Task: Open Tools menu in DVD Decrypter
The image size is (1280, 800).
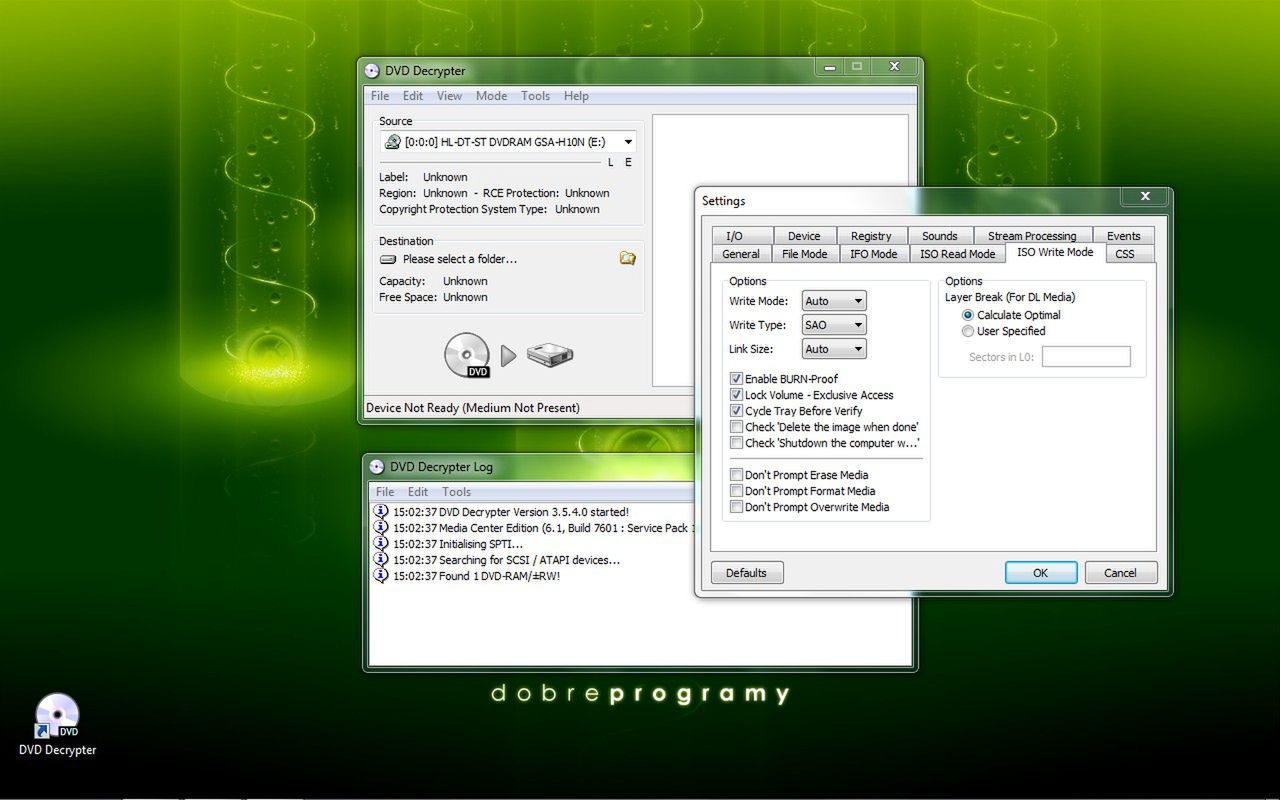Action: [x=535, y=96]
